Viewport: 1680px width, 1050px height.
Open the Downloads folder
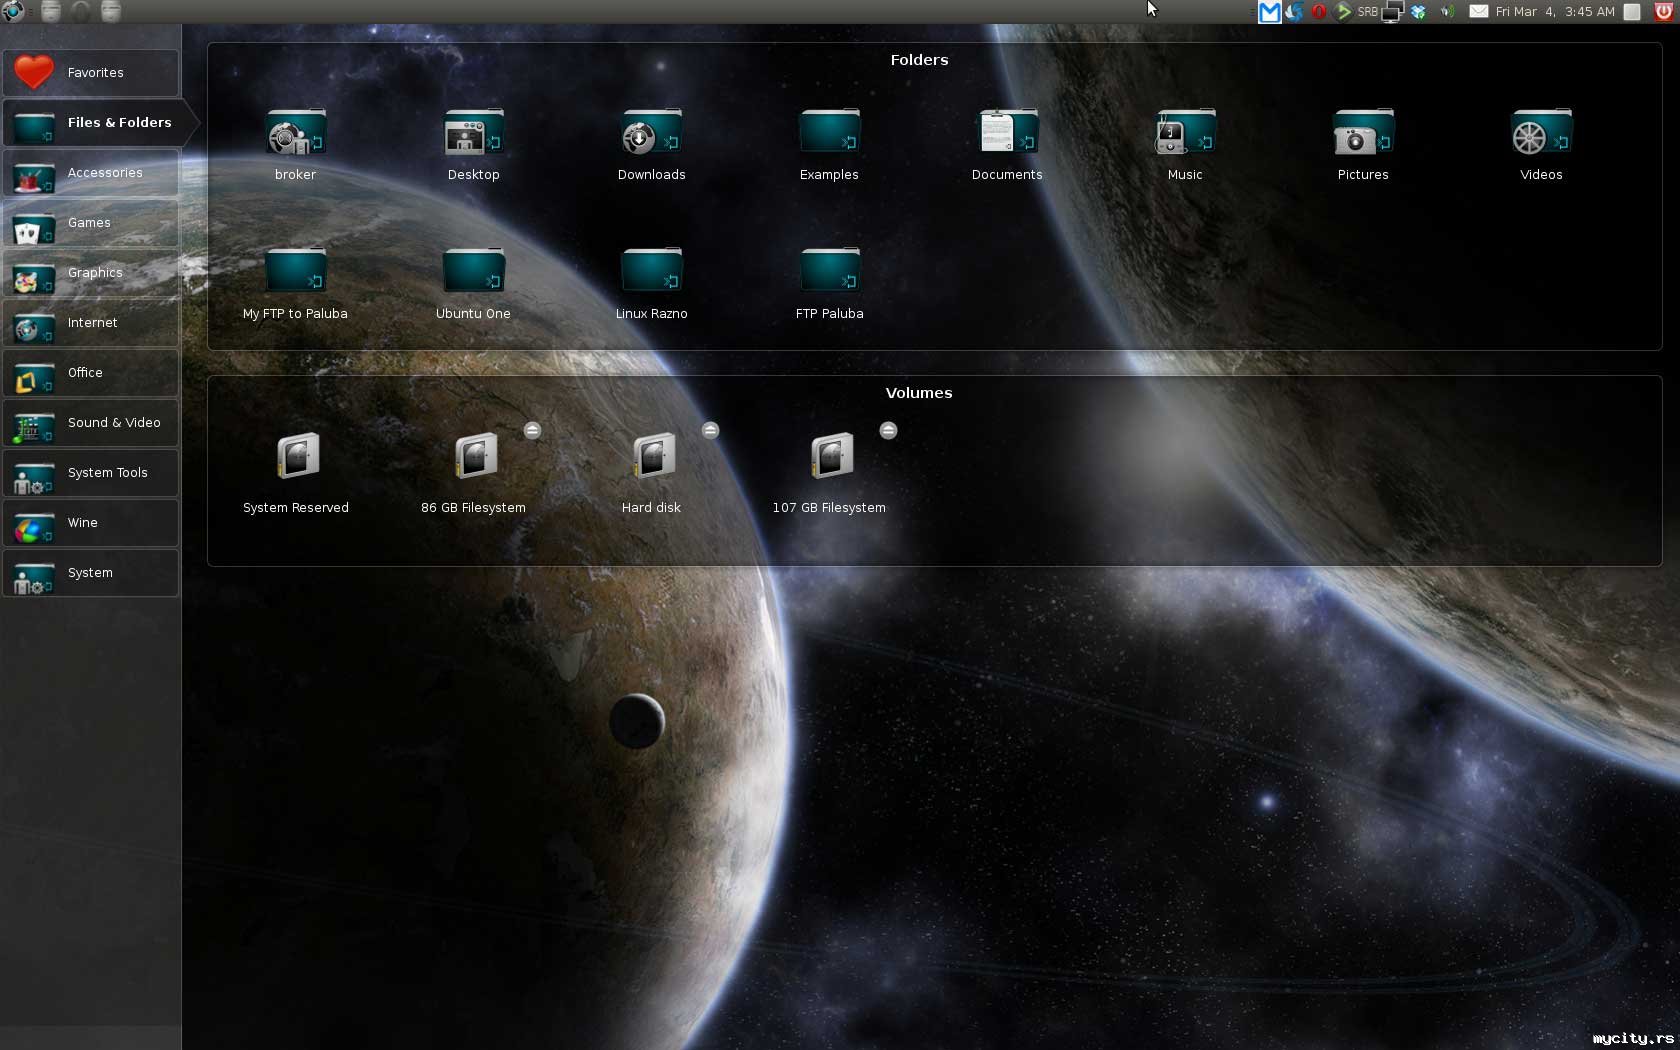[651, 143]
